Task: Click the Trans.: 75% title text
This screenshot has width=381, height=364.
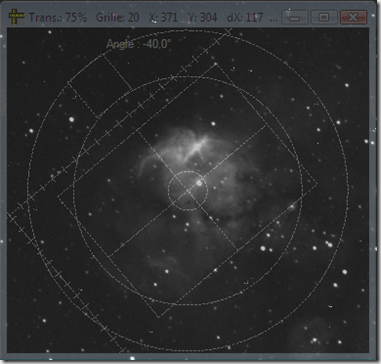Action: [x=58, y=17]
